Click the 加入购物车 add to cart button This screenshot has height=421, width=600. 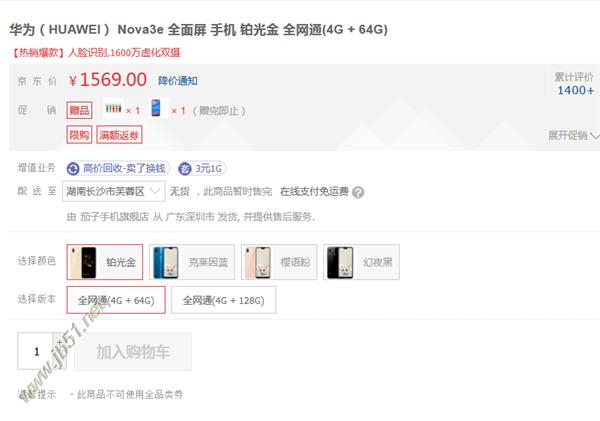133,351
